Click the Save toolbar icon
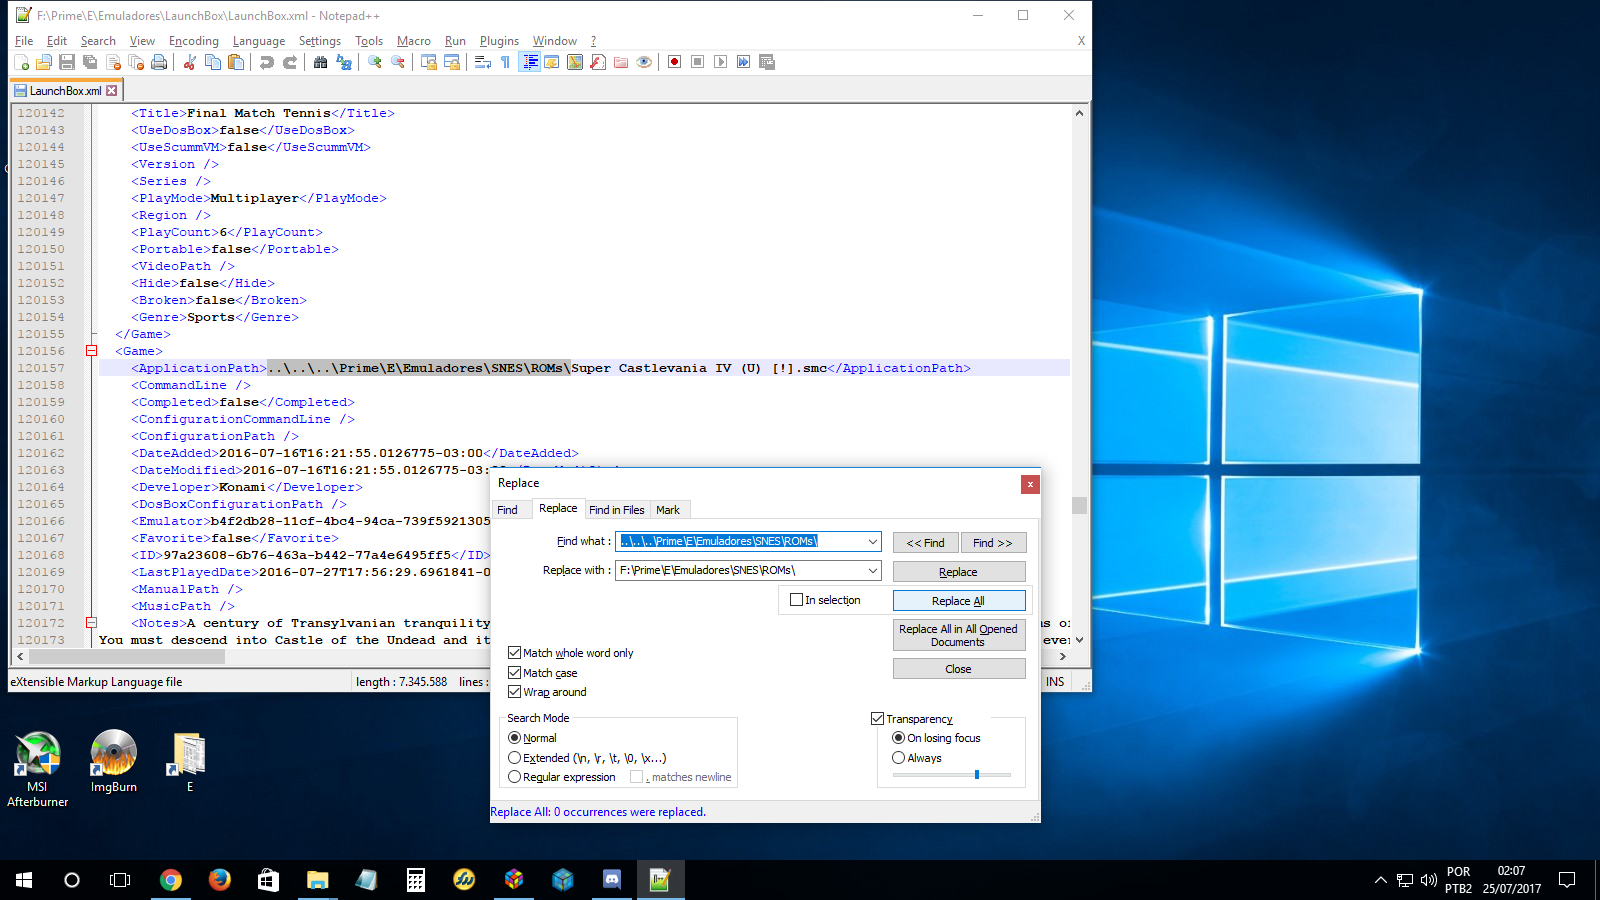This screenshot has width=1600, height=900. click(67, 62)
